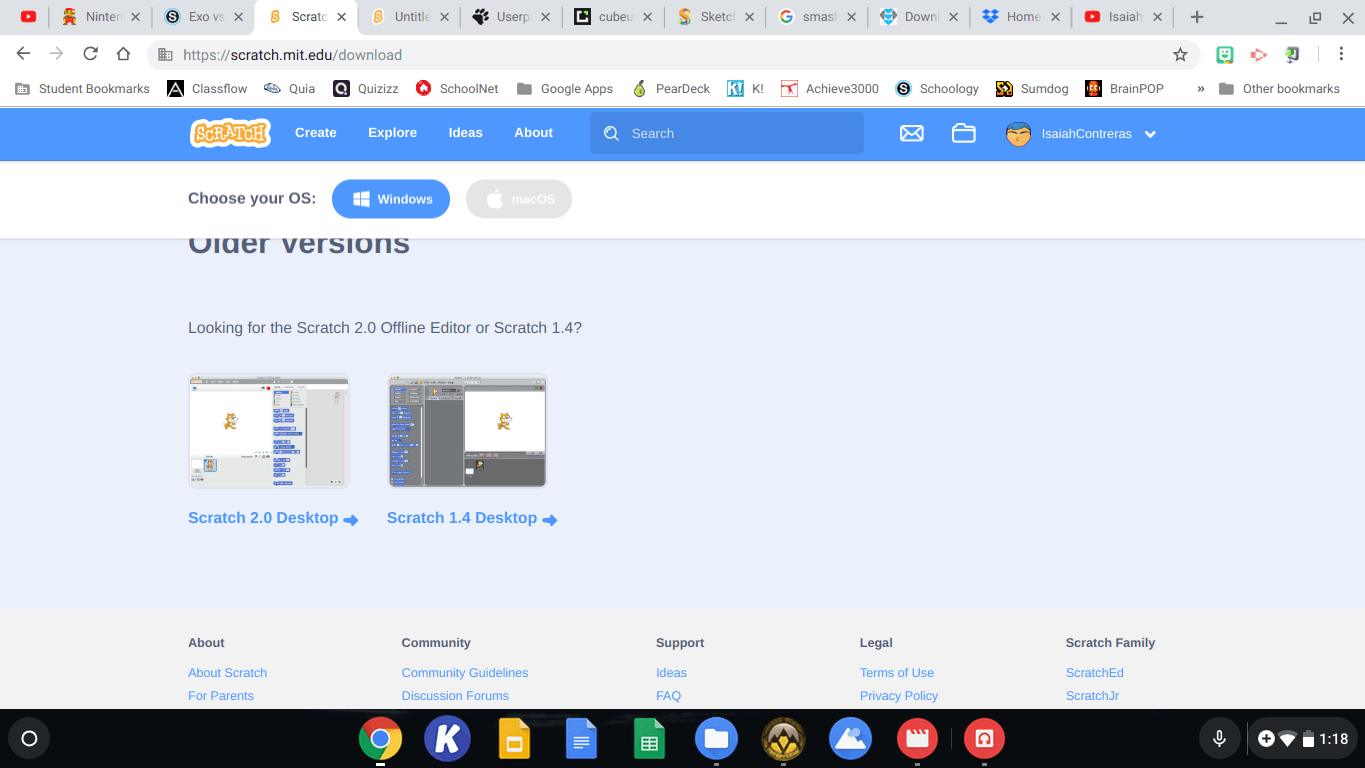Open the Community Guidelines link

[464, 673]
